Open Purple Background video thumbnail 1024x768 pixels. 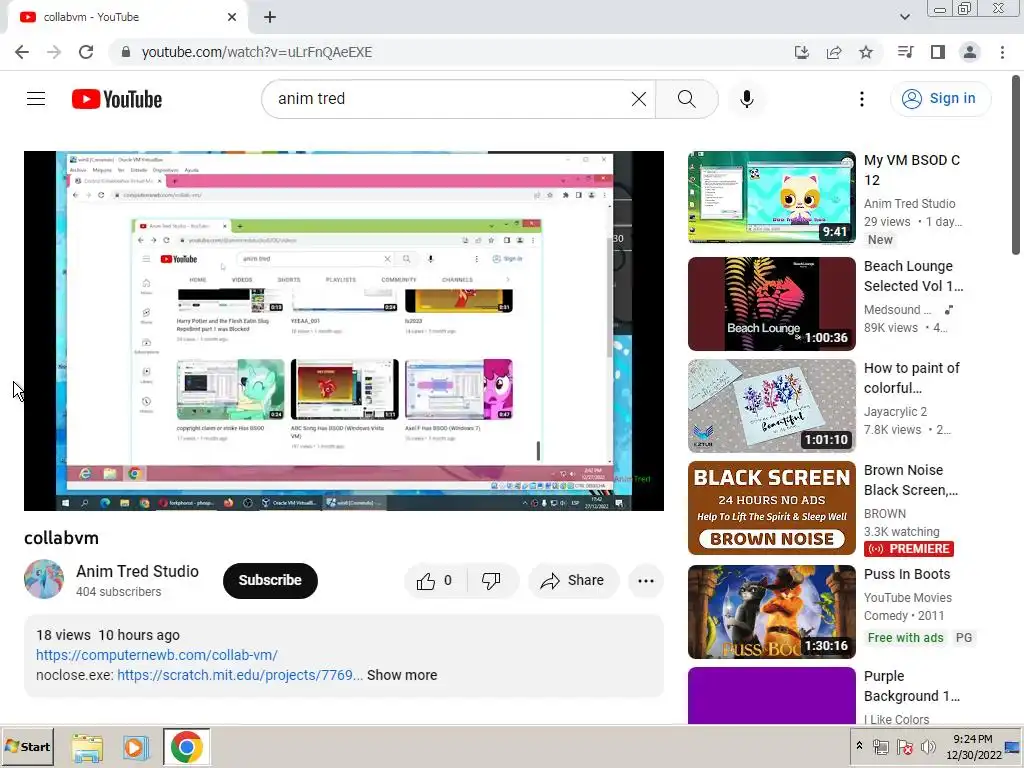[771, 696]
